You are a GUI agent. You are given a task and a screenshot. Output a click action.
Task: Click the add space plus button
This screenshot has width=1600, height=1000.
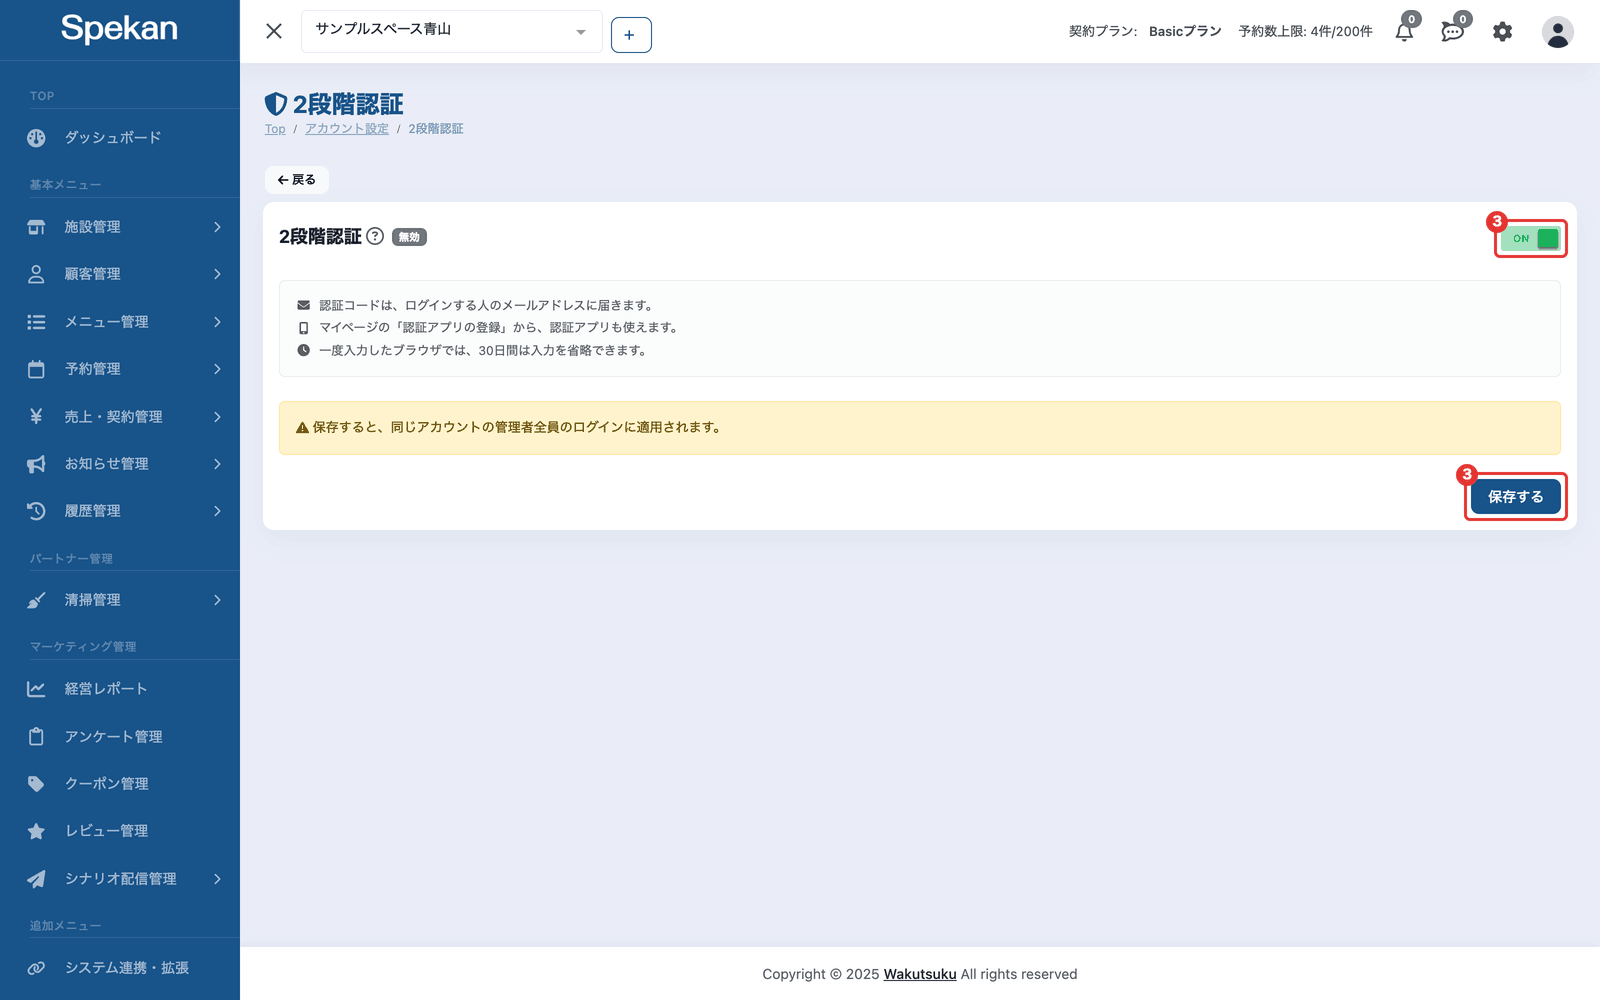pyautogui.click(x=631, y=35)
